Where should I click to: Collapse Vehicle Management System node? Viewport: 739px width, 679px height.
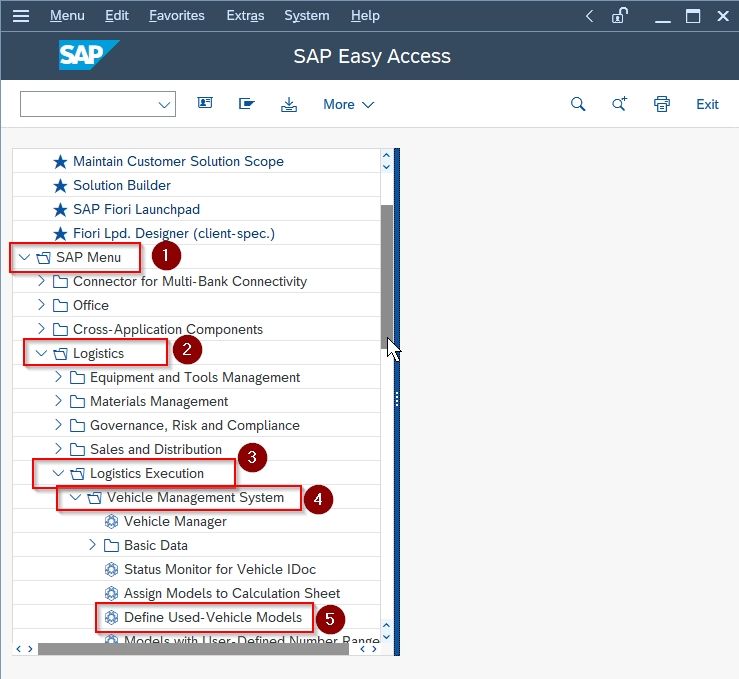[75, 497]
